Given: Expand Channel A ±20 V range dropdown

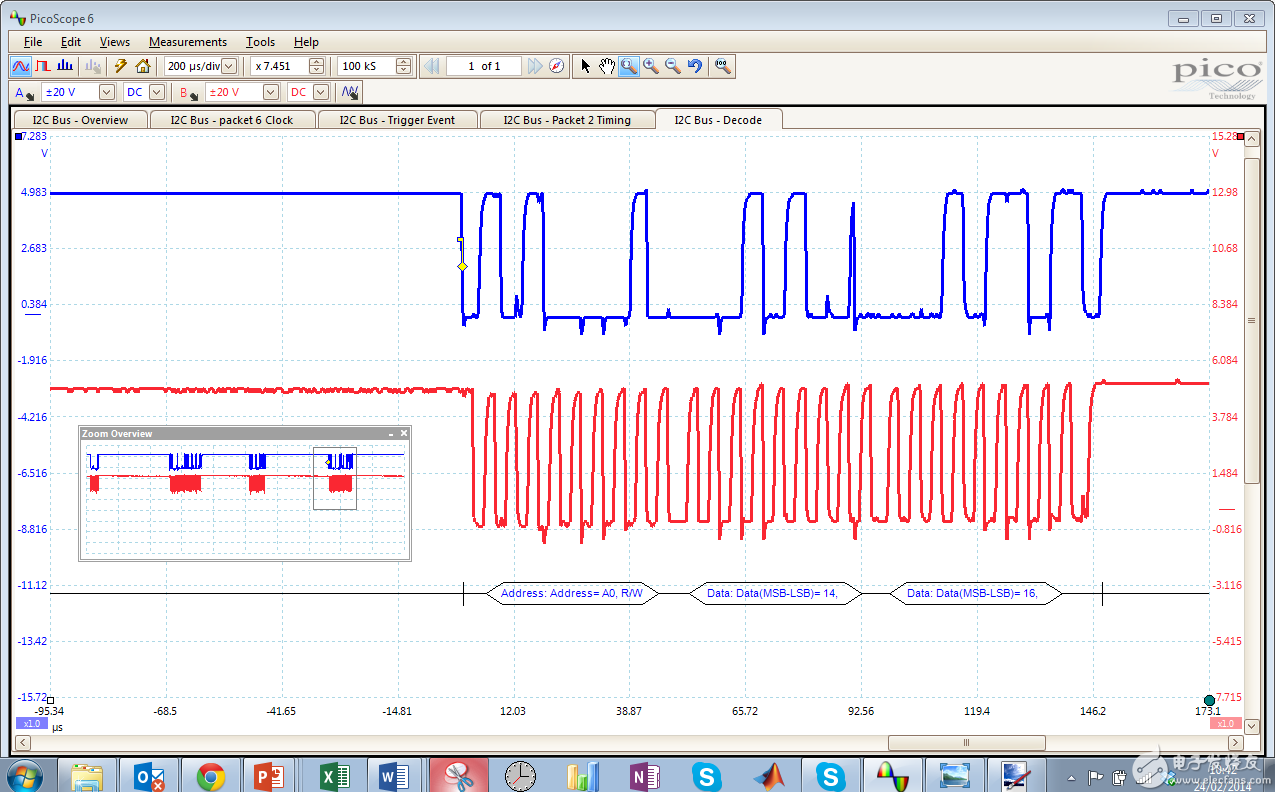Looking at the screenshot, I should [107, 92].
